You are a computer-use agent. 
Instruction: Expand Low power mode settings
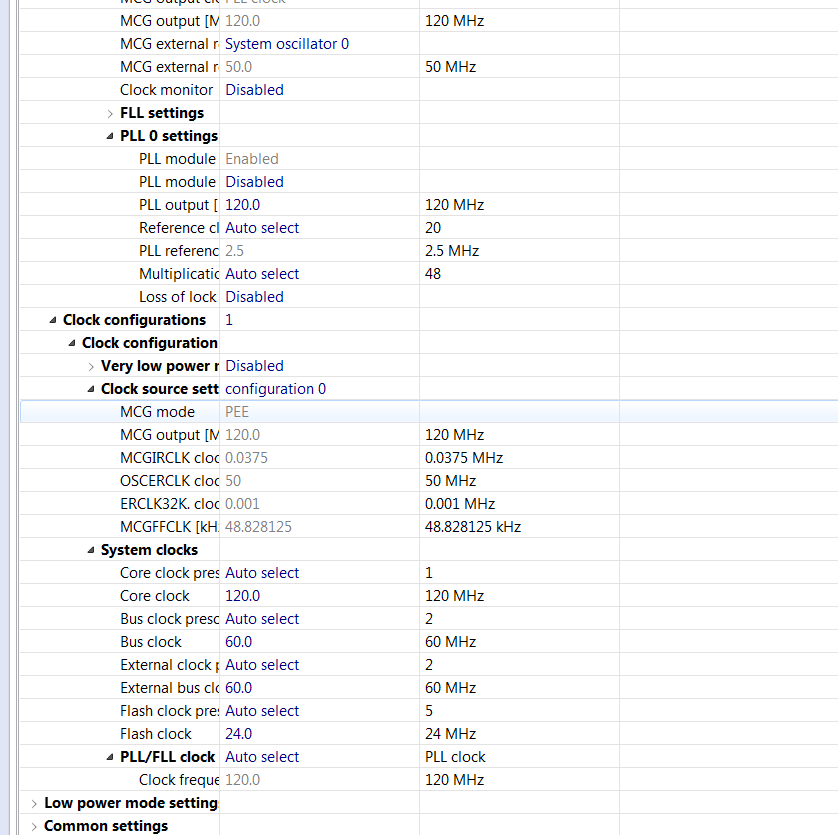pyautogui.click(x=34, y=803)
